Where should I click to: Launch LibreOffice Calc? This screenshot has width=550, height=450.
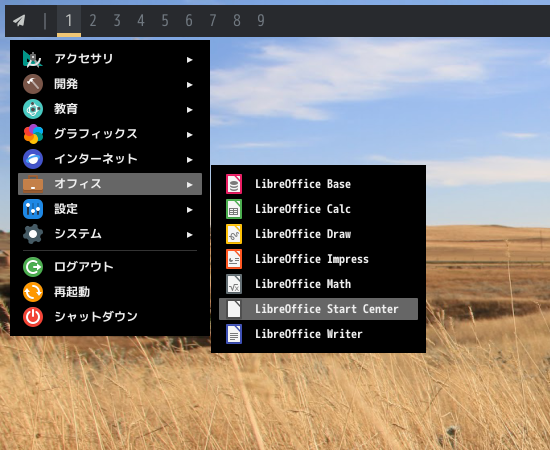(x=318, y=209)
